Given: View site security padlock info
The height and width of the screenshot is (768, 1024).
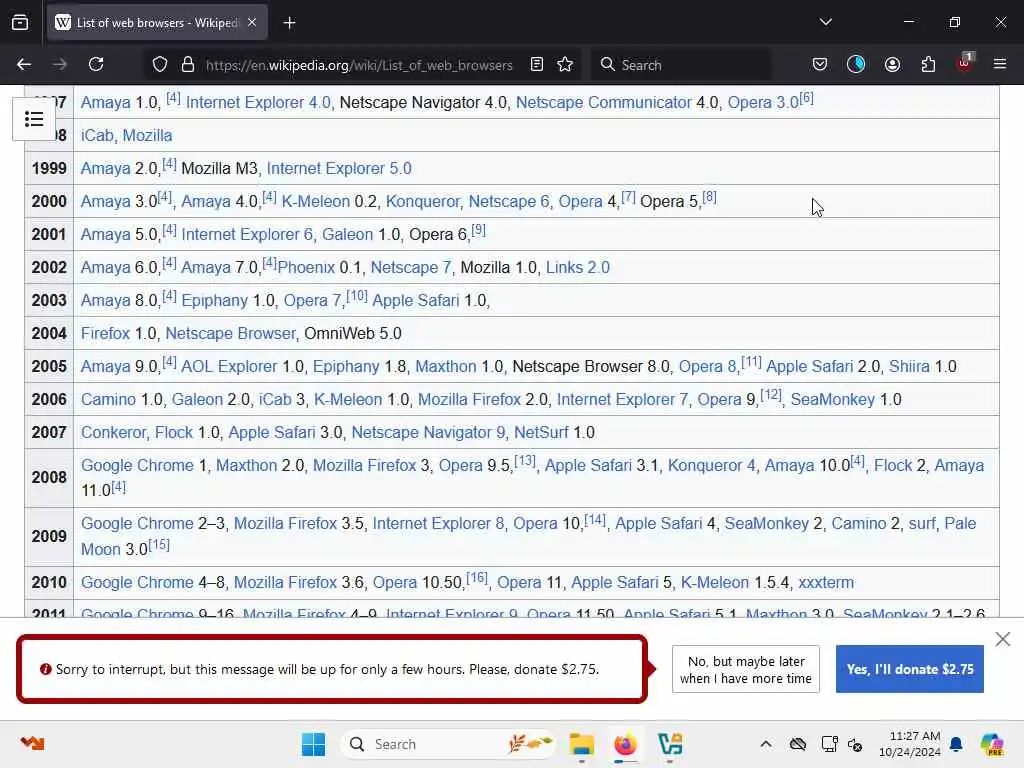Looking at the screenshot, I should 188,65.
